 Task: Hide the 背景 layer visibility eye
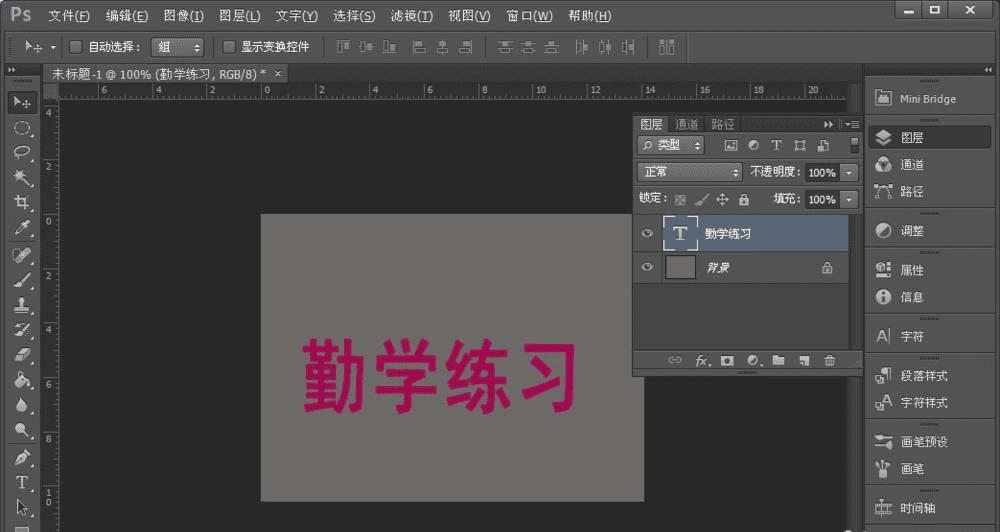pos(647,267)
